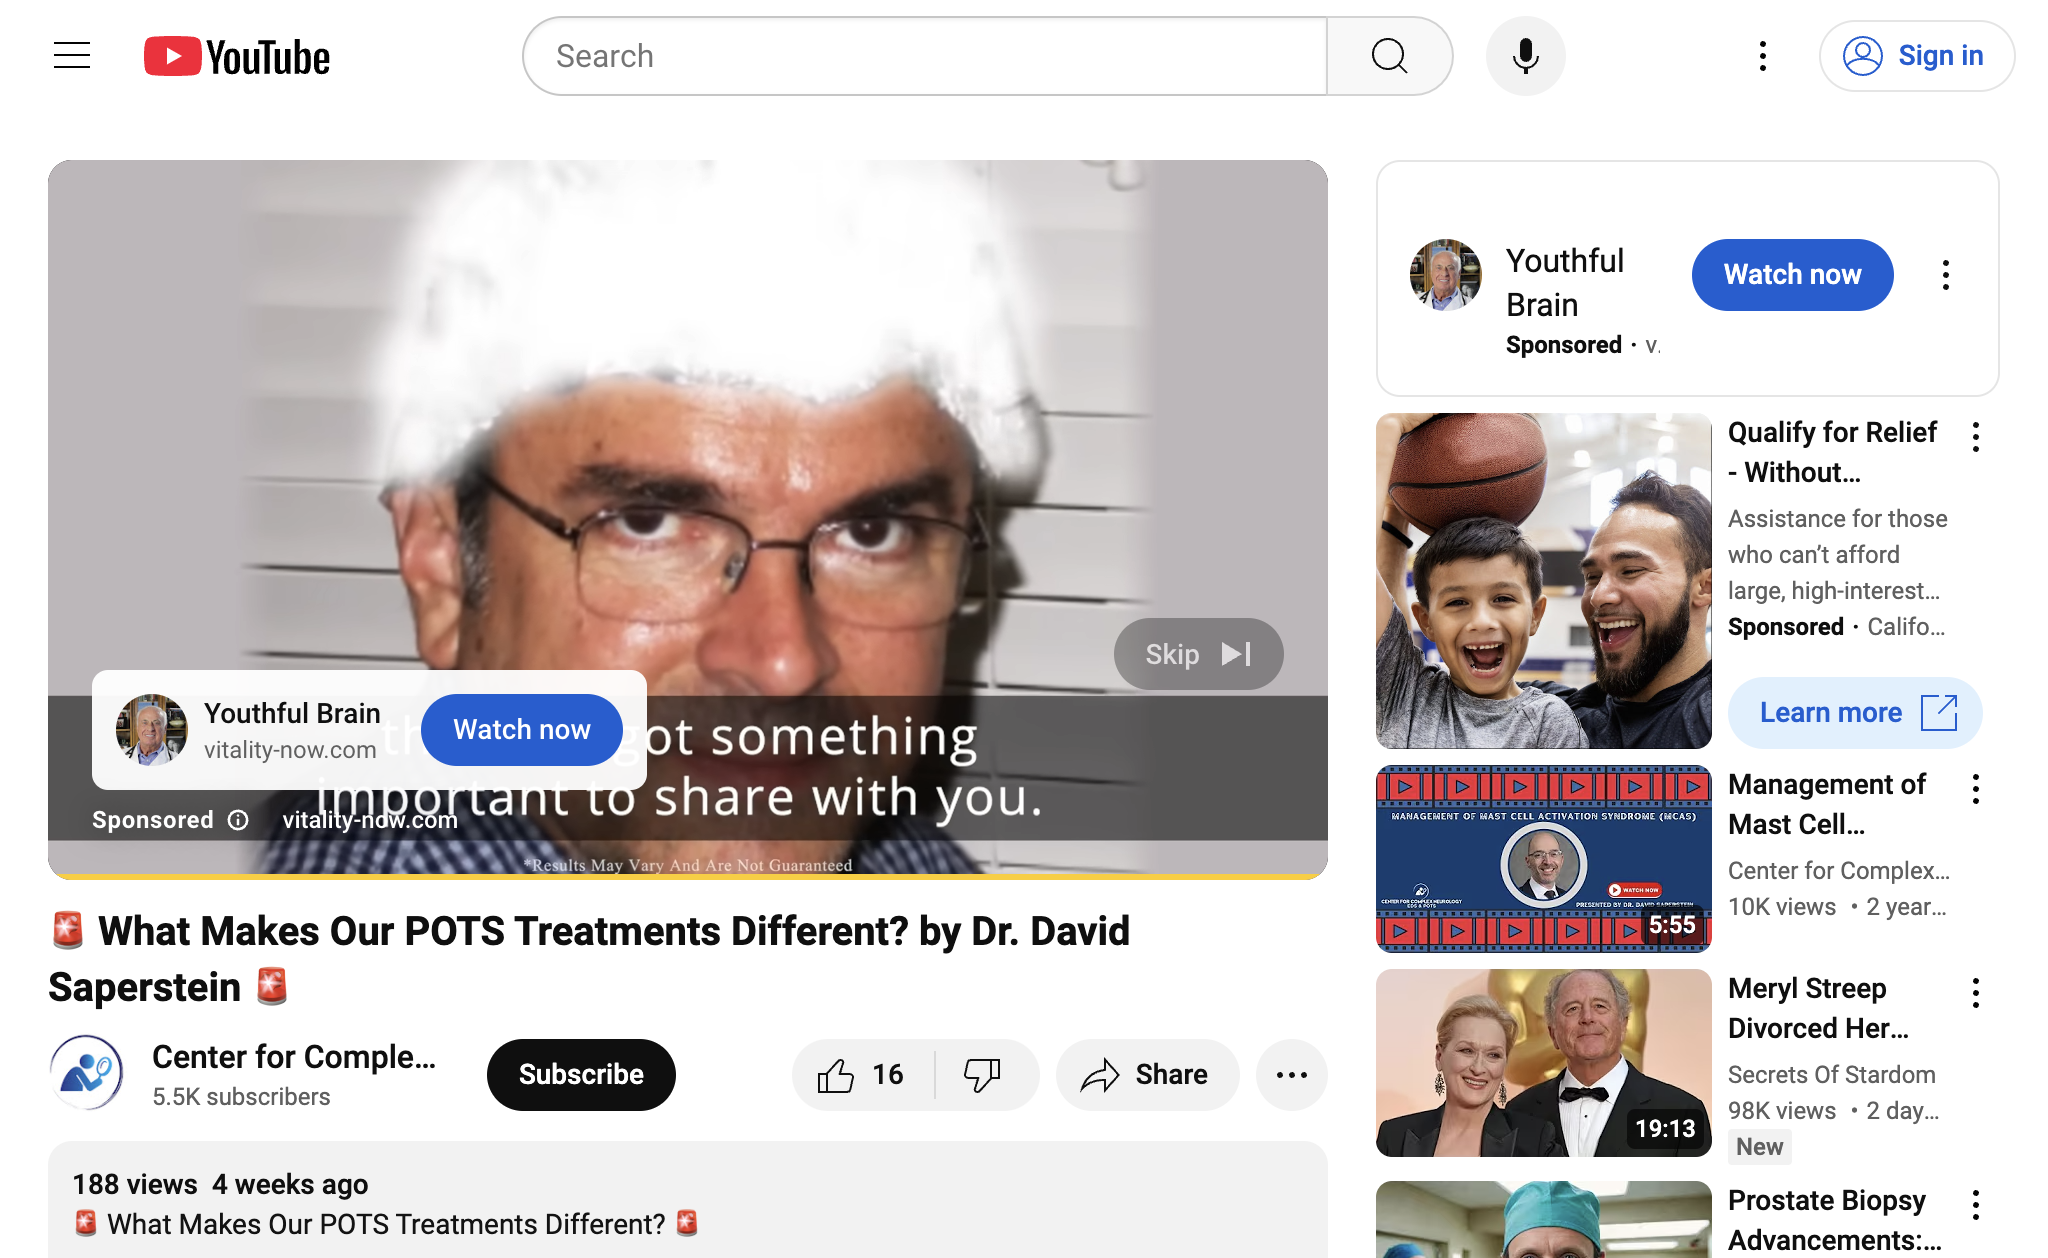Click the 5.5K subscribers text

point(241,1097)
